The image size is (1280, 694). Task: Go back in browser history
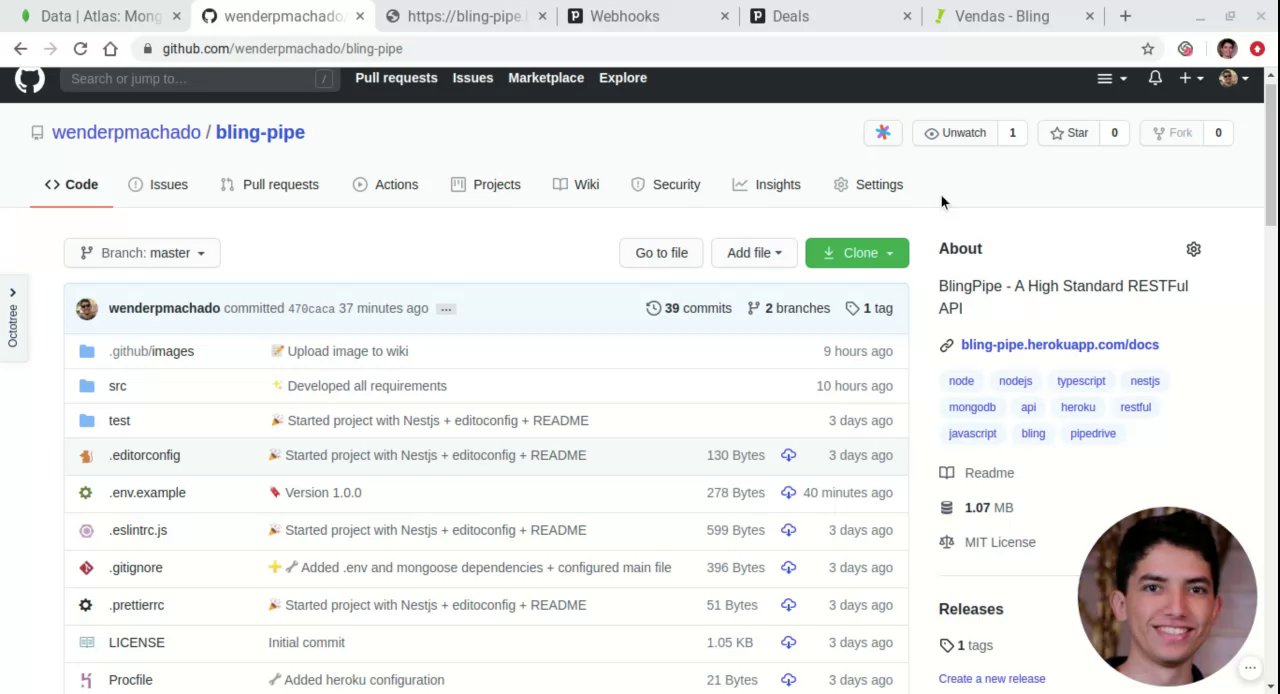pos(20,48)
